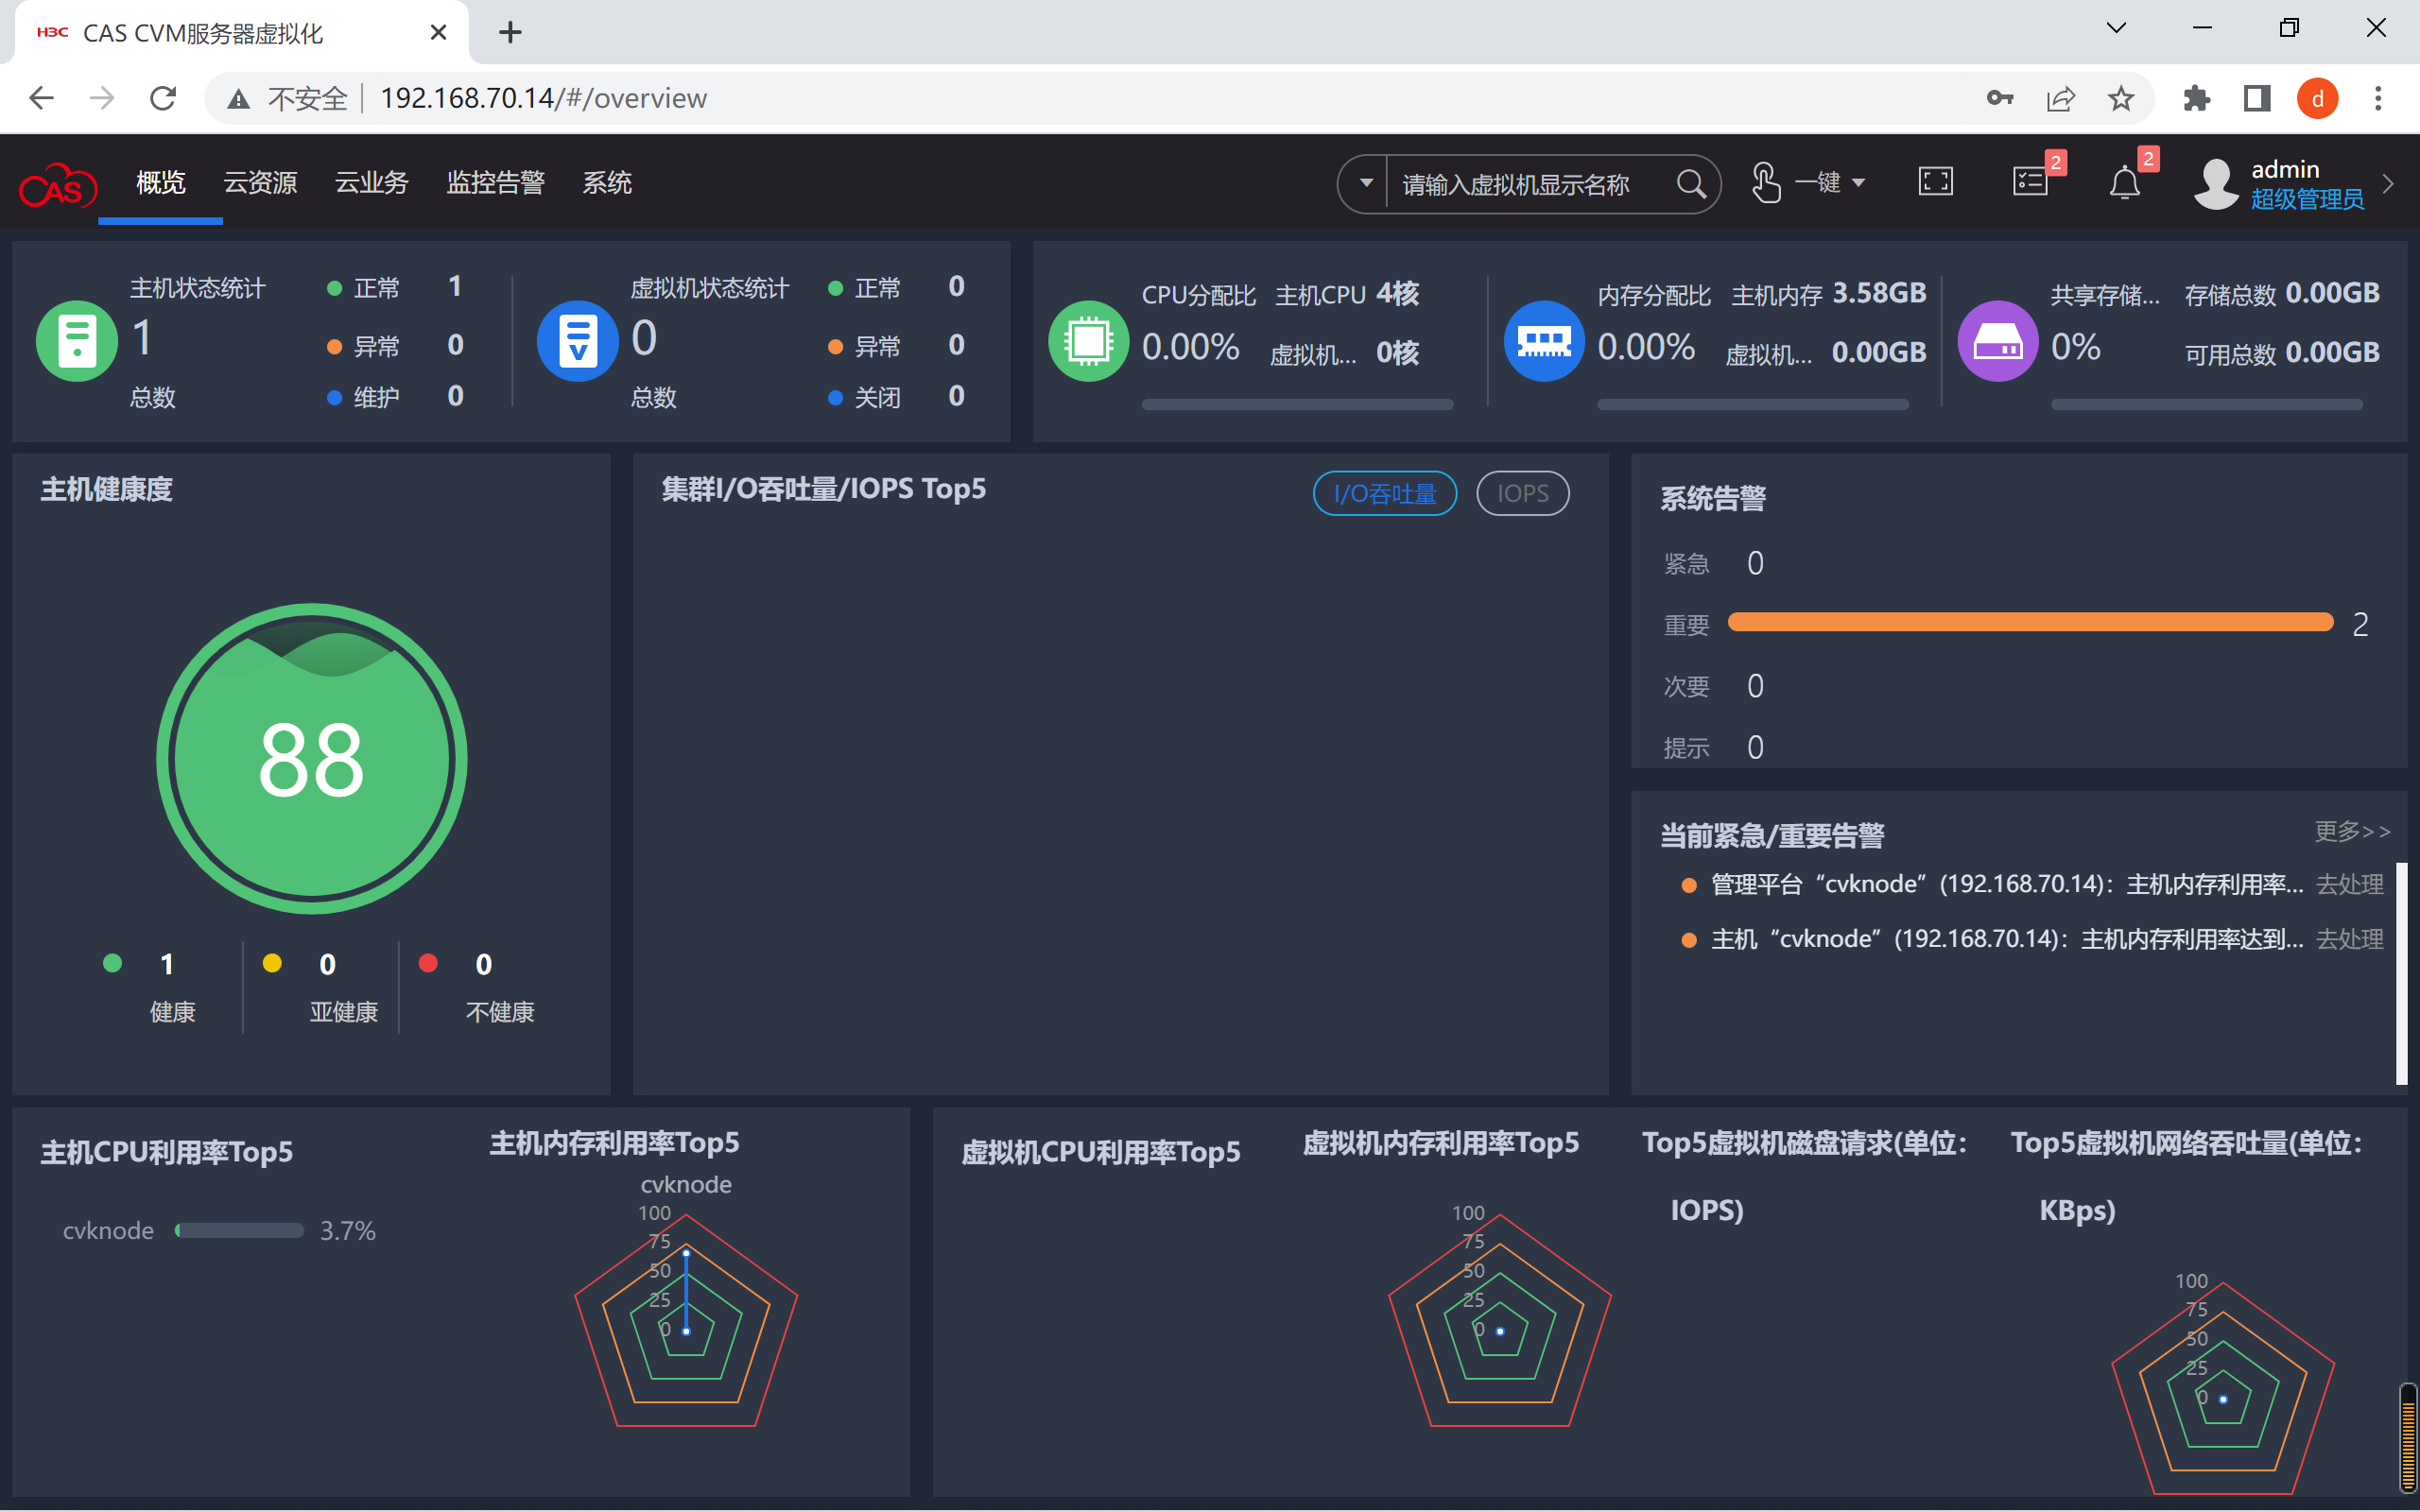This screenshot has width=2420, height=1512.
Task: Click the blue virtual machine status icon
Action: (577, 341)
